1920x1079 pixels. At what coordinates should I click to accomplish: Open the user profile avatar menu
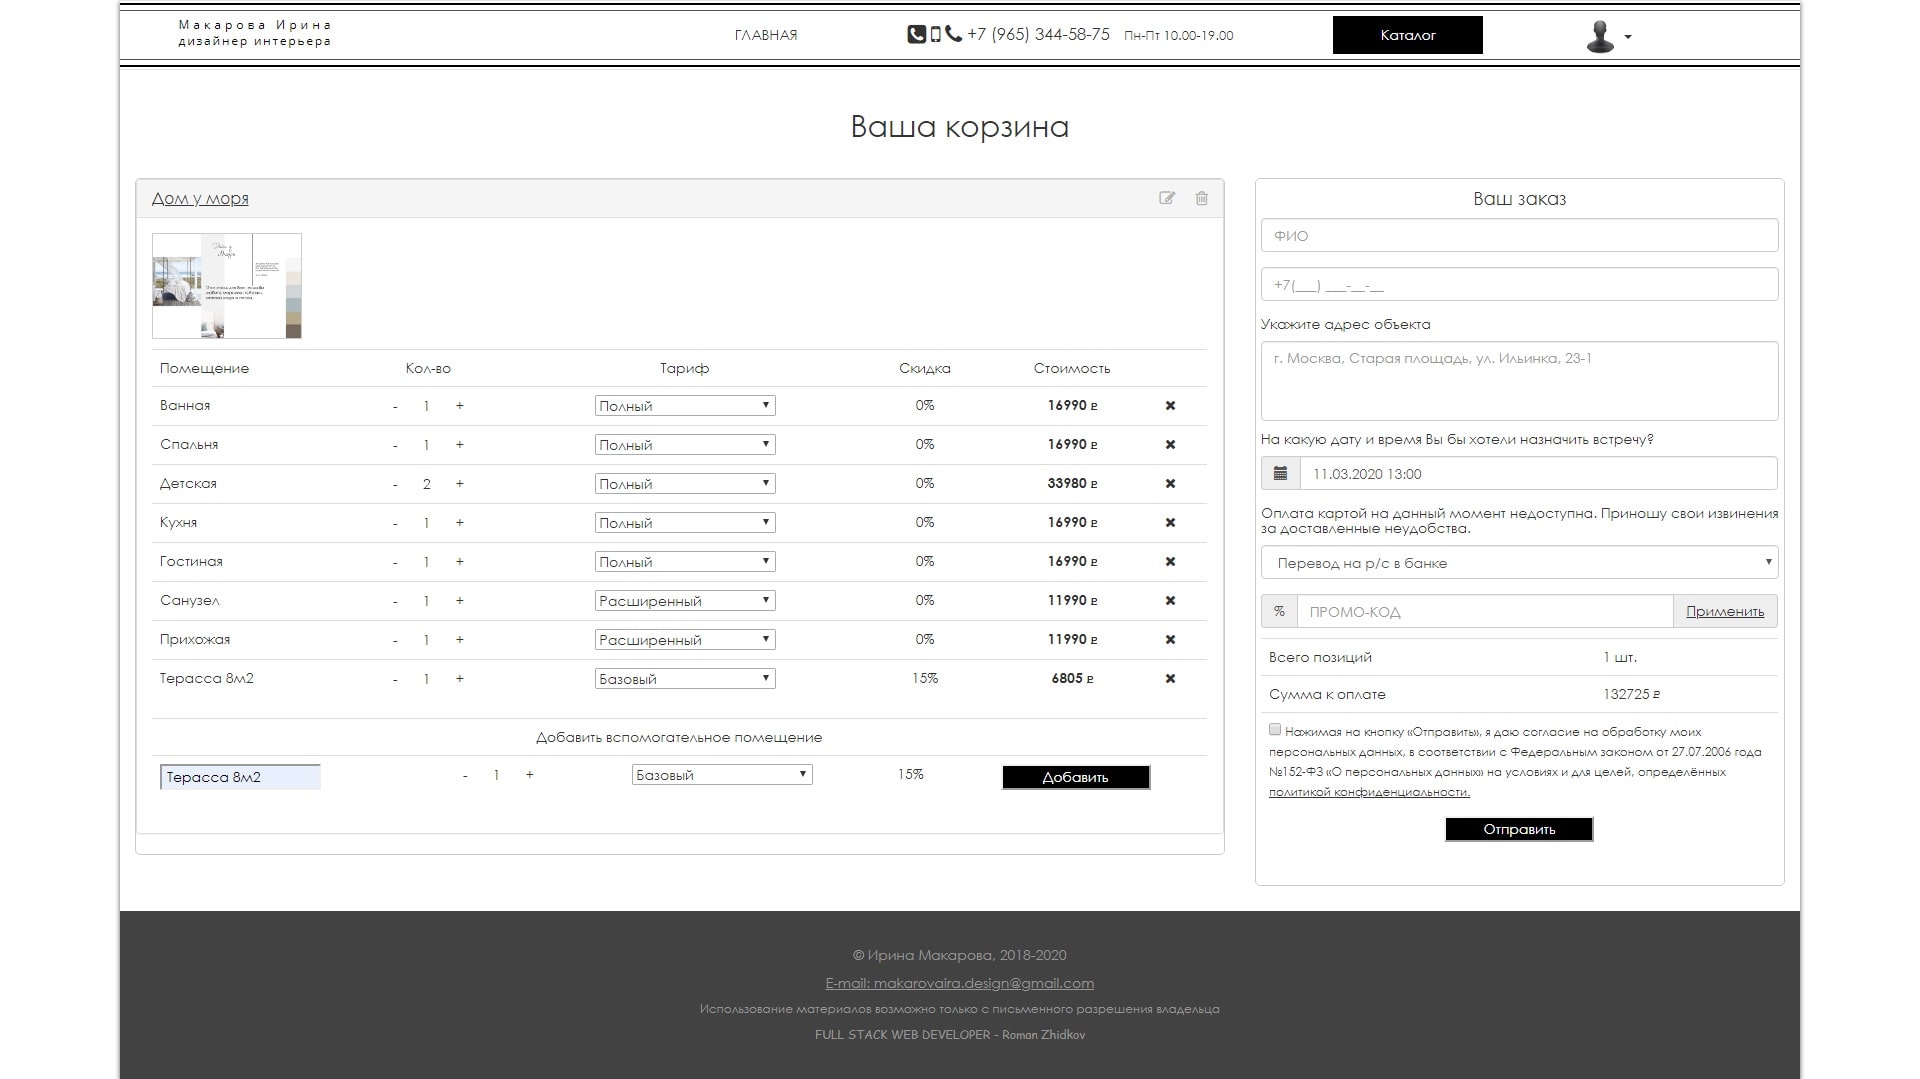pos(1608,37)
